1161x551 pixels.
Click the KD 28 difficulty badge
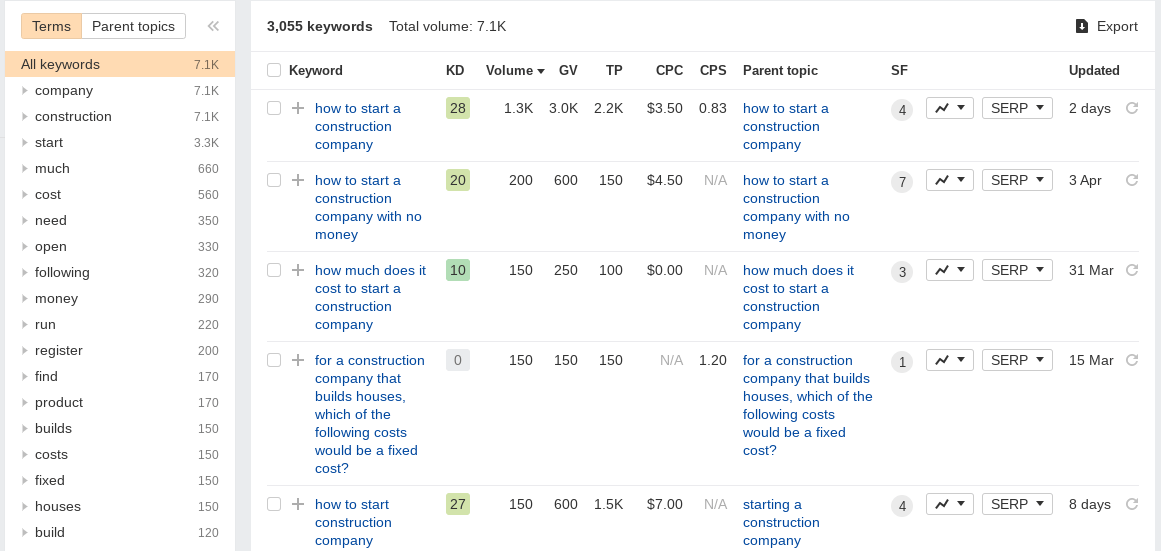[x=458, y=108]
